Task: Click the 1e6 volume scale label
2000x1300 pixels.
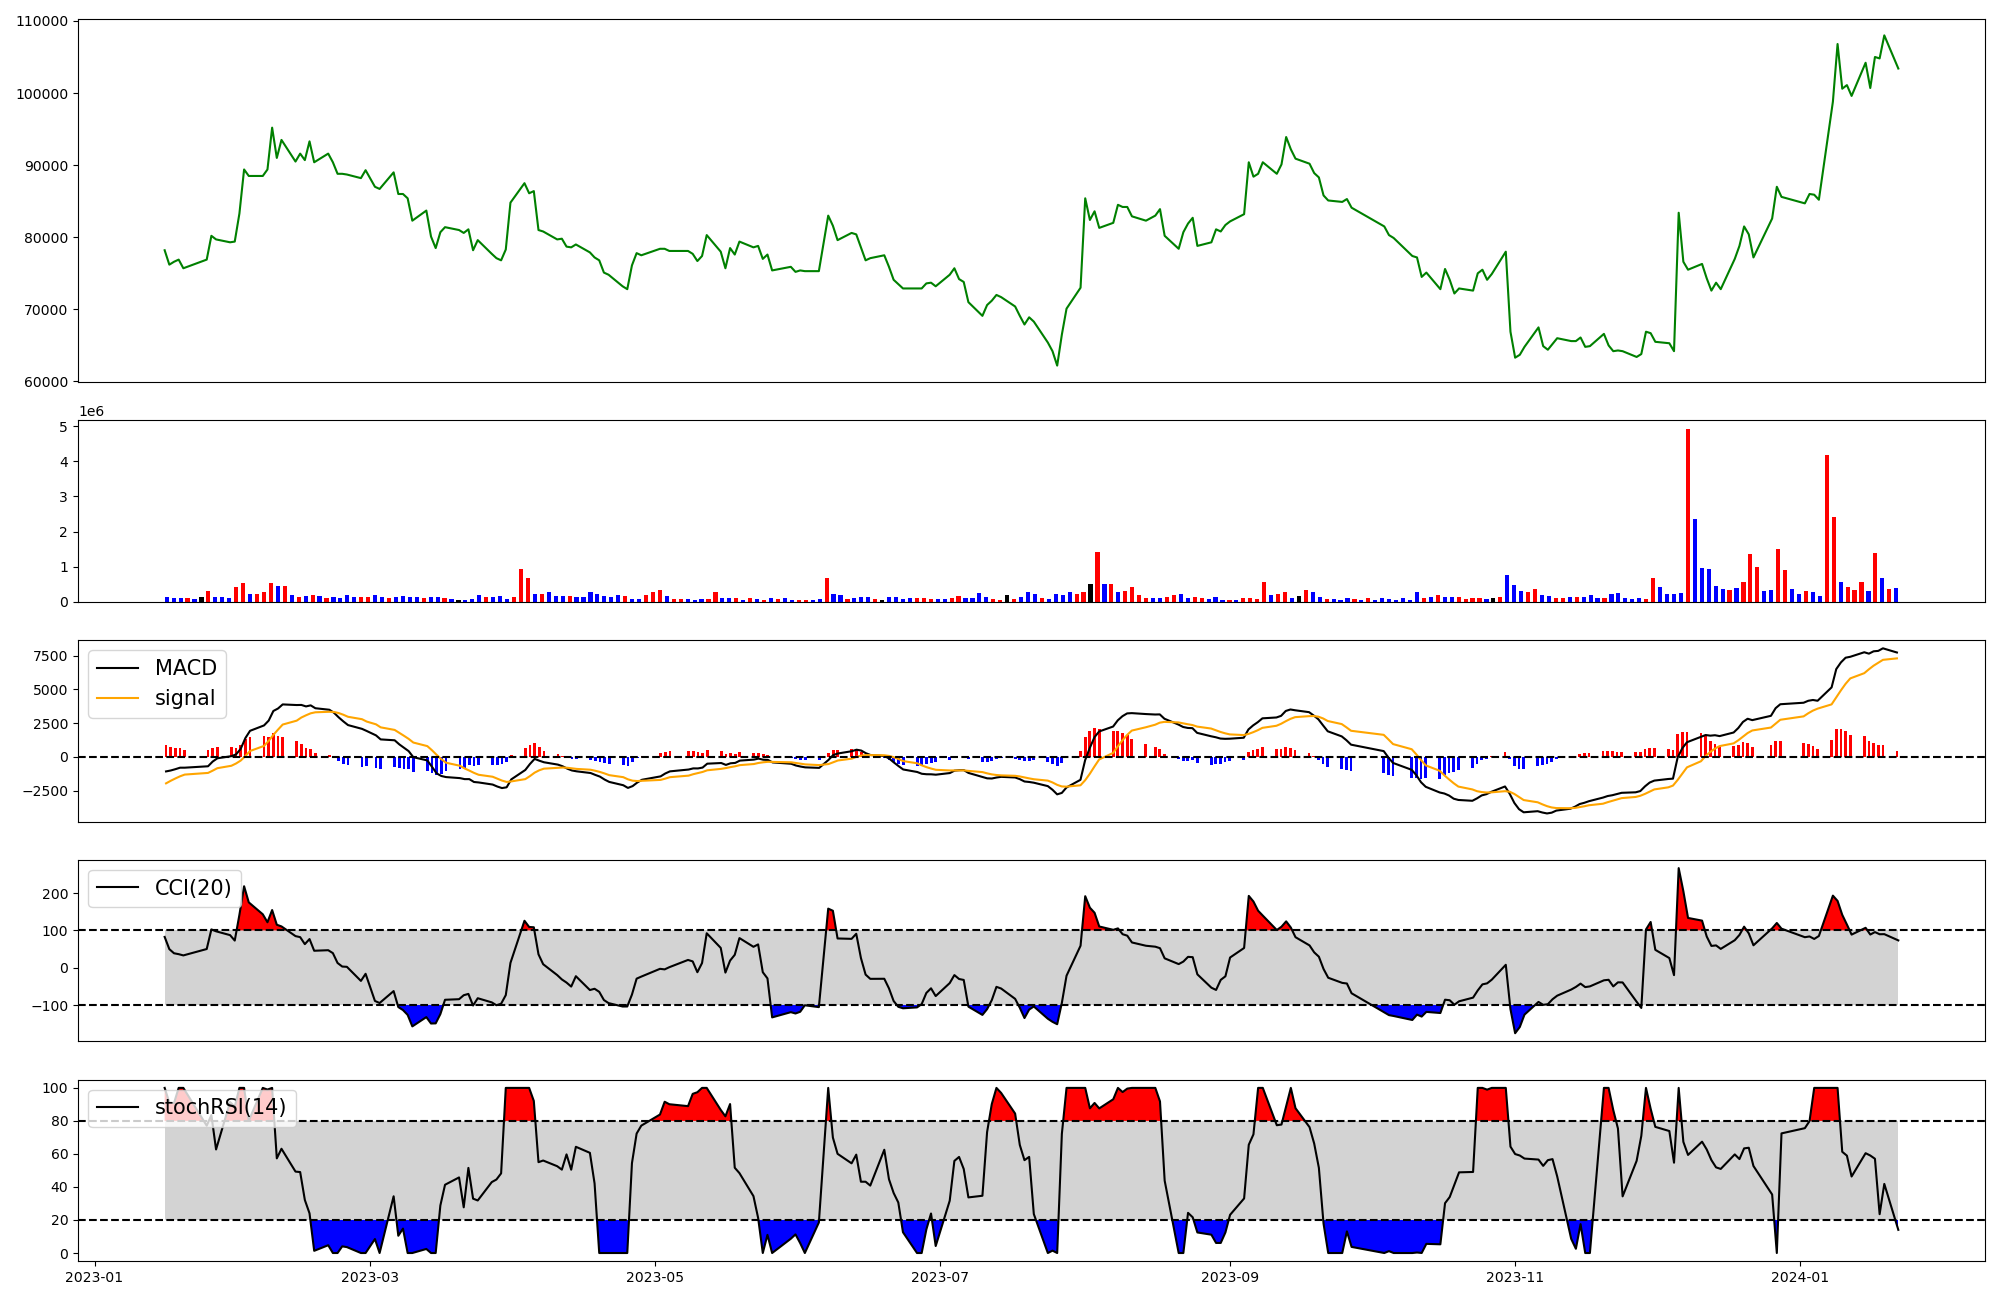Action: point(91,412)
